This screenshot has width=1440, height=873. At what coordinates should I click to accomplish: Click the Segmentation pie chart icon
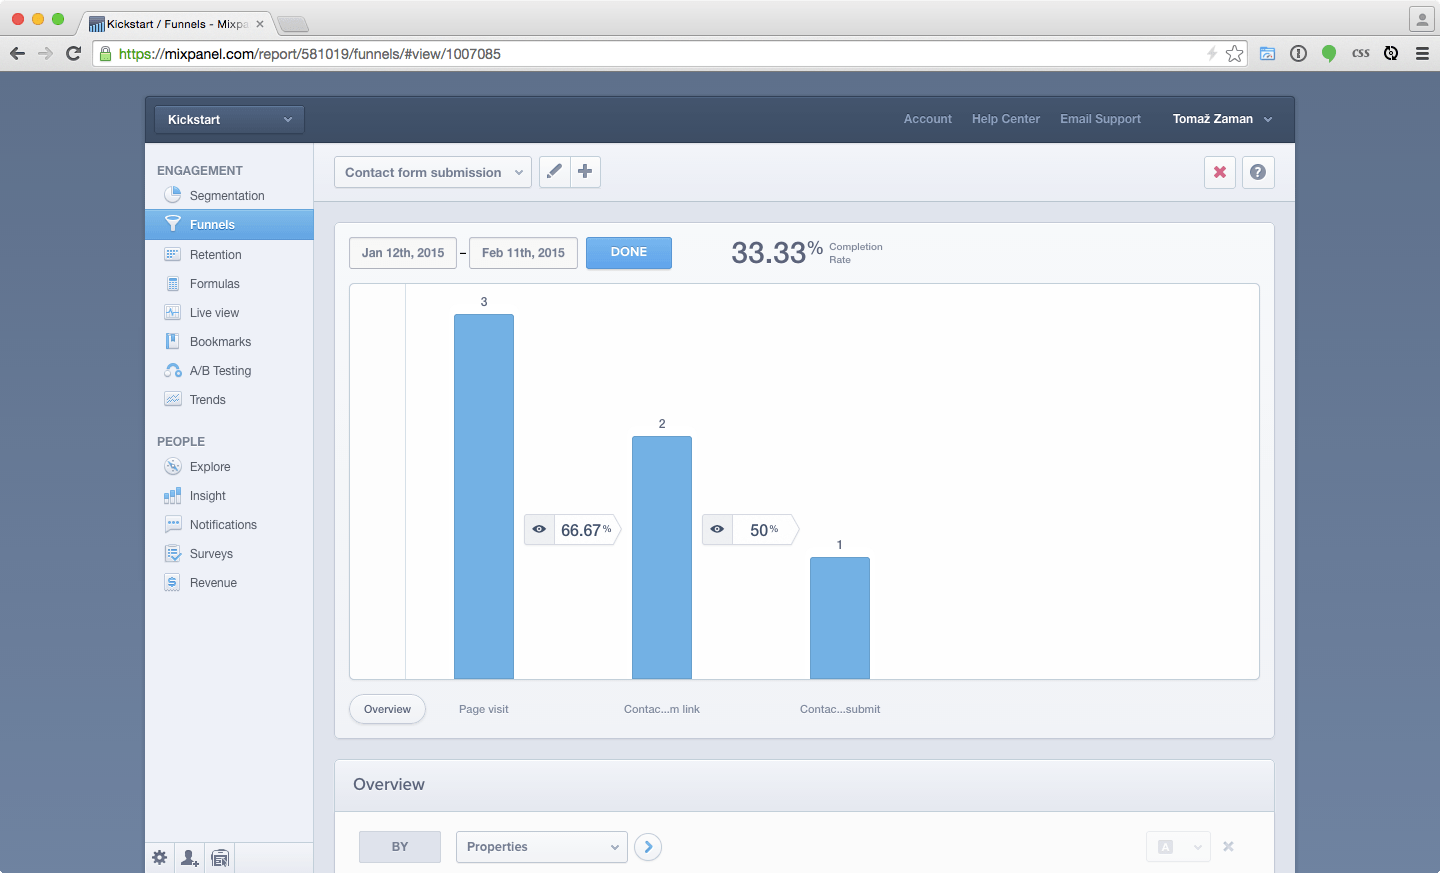pyautogui.click(x=172, y=195)
